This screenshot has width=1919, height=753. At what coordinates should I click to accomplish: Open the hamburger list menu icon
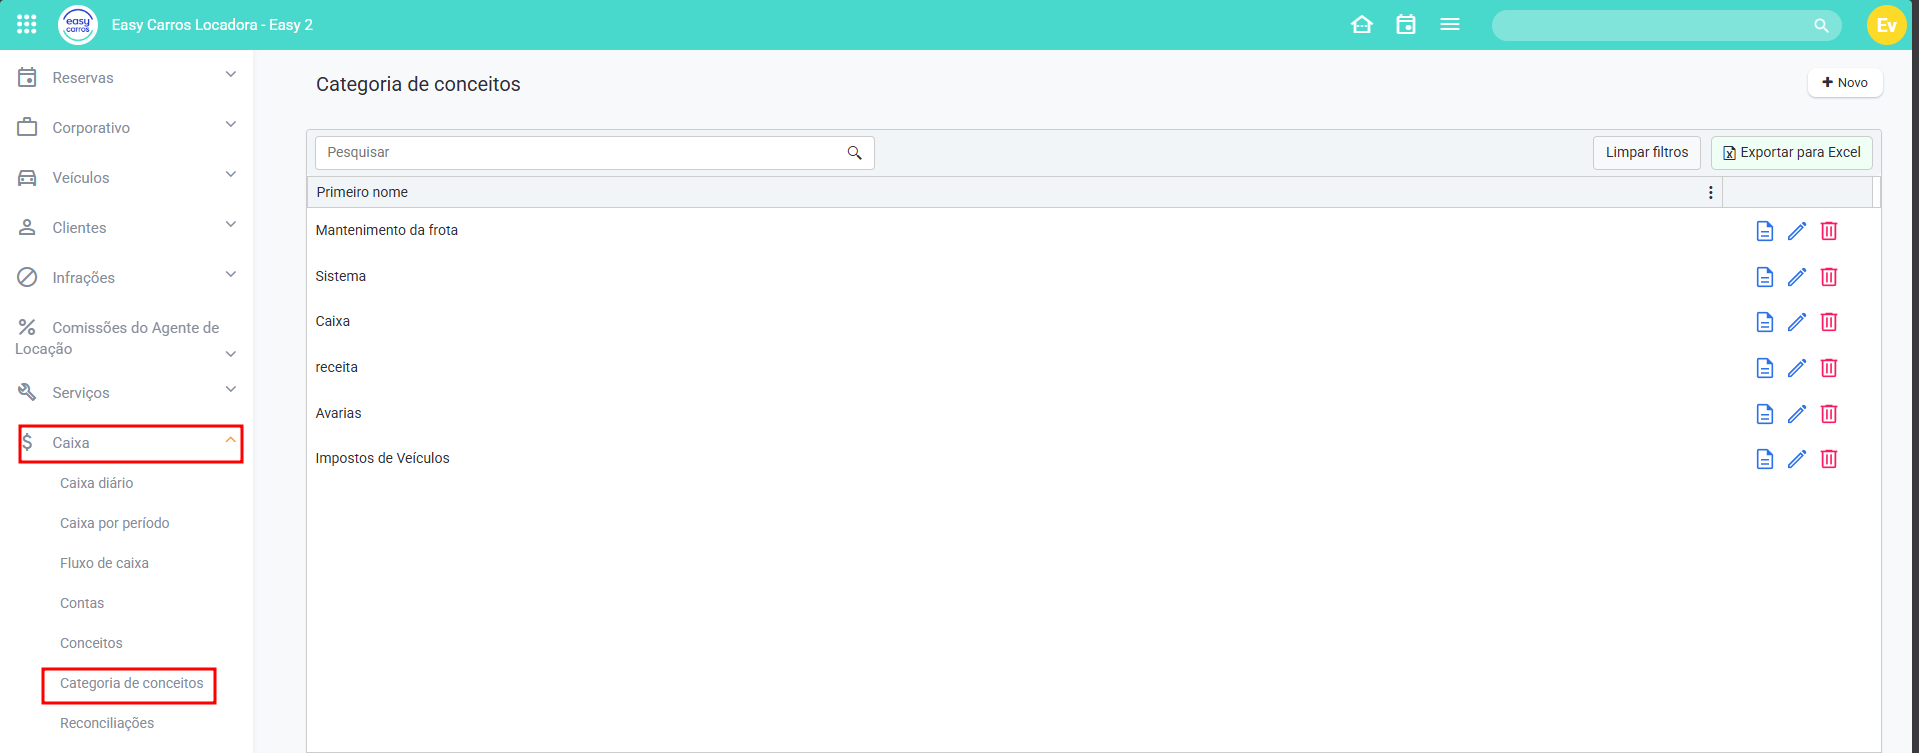1449,25
